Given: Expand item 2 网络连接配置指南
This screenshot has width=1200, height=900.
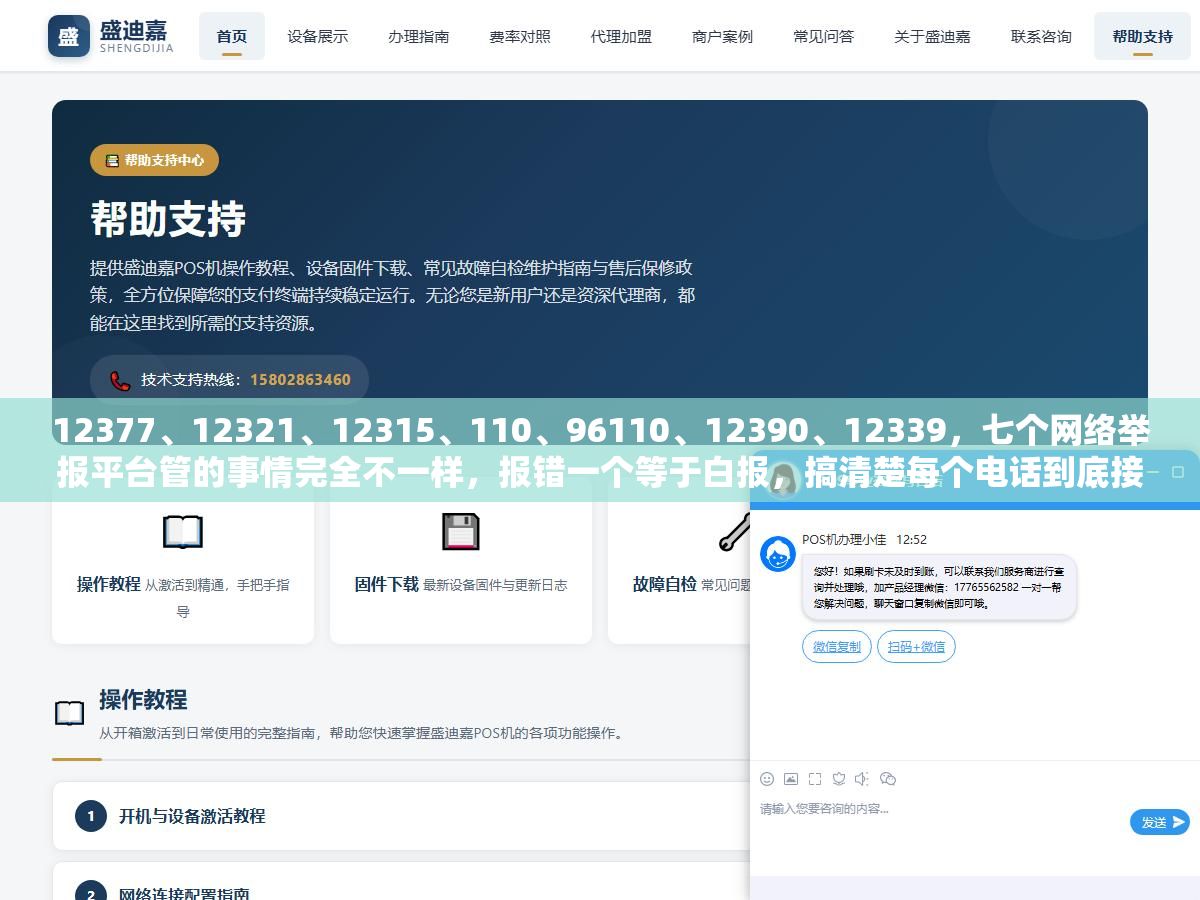Looking at the screenshot, I should [400, 881].
